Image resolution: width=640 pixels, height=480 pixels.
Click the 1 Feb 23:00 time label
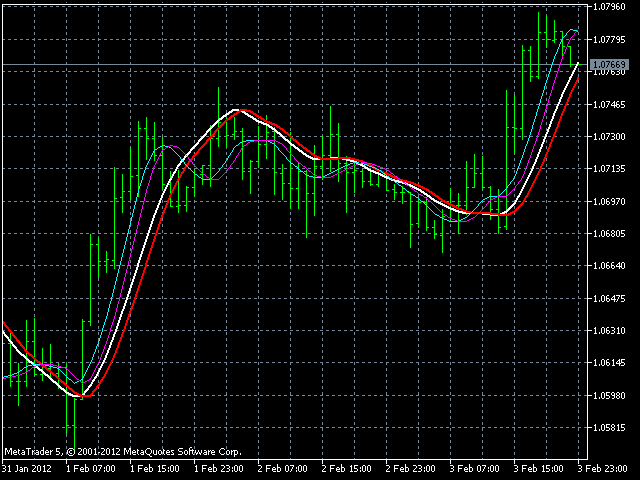[x=220, y=468]
